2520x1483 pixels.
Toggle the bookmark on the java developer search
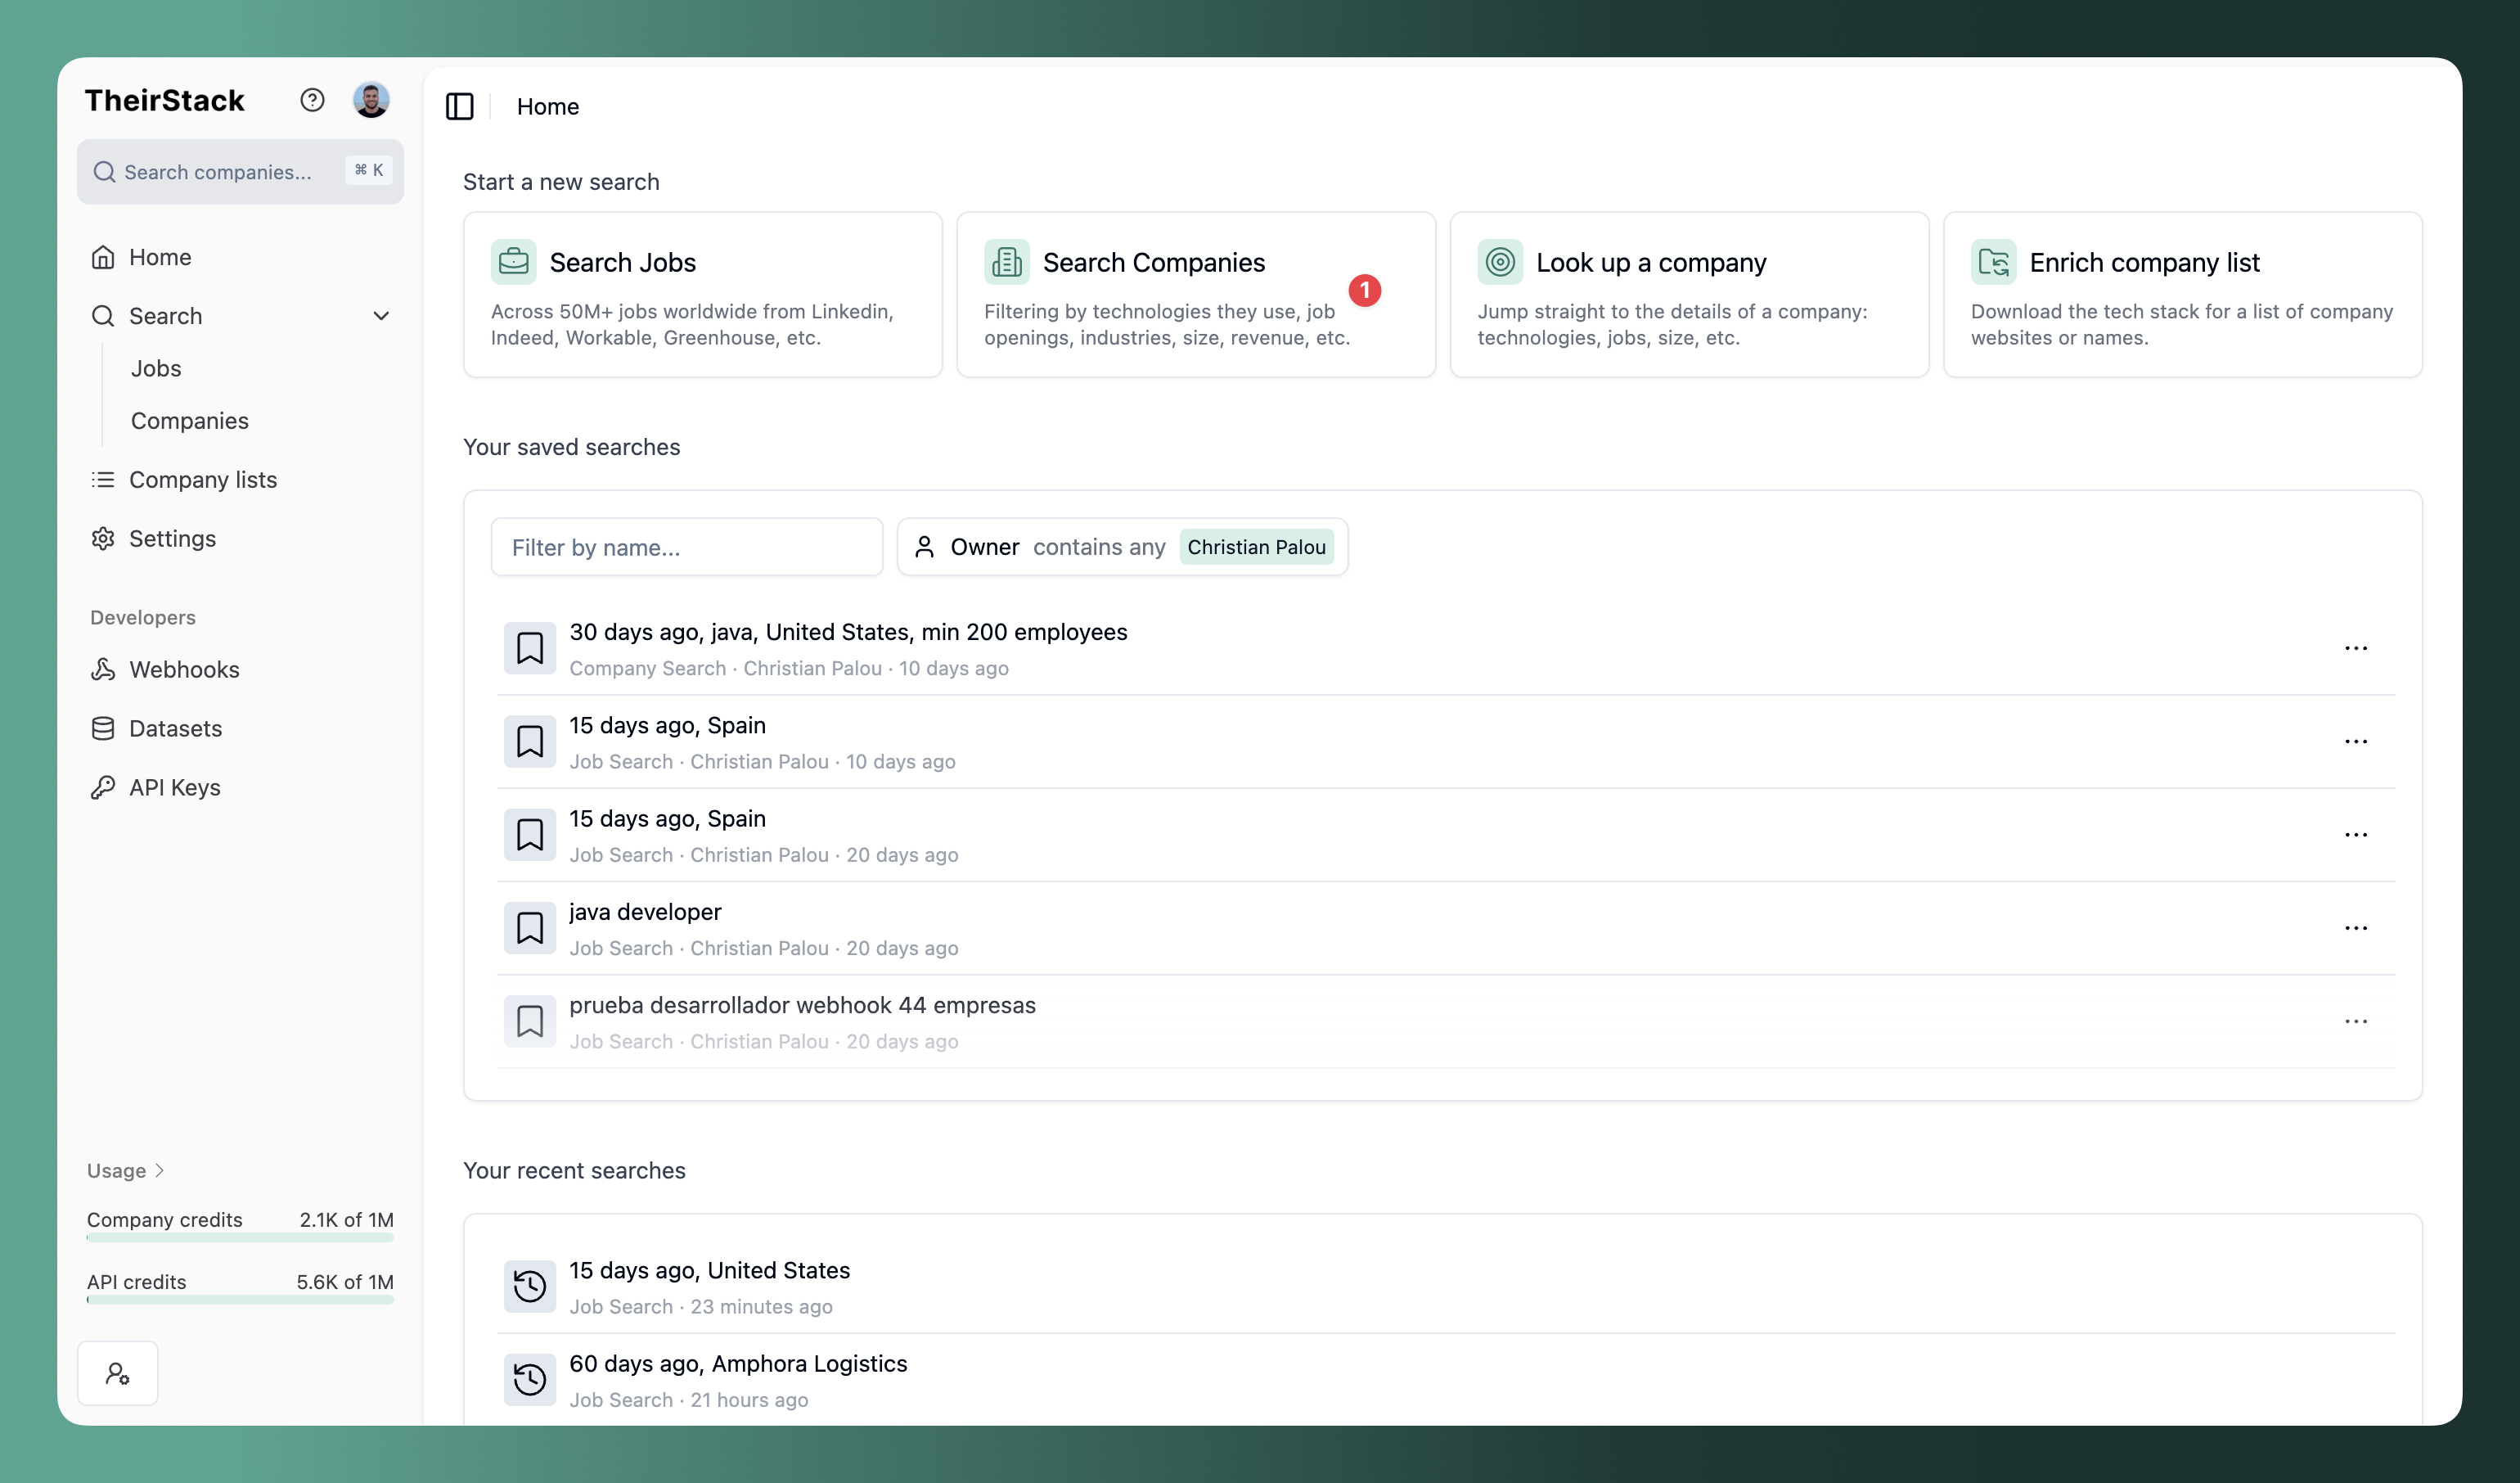coord(530,927)
